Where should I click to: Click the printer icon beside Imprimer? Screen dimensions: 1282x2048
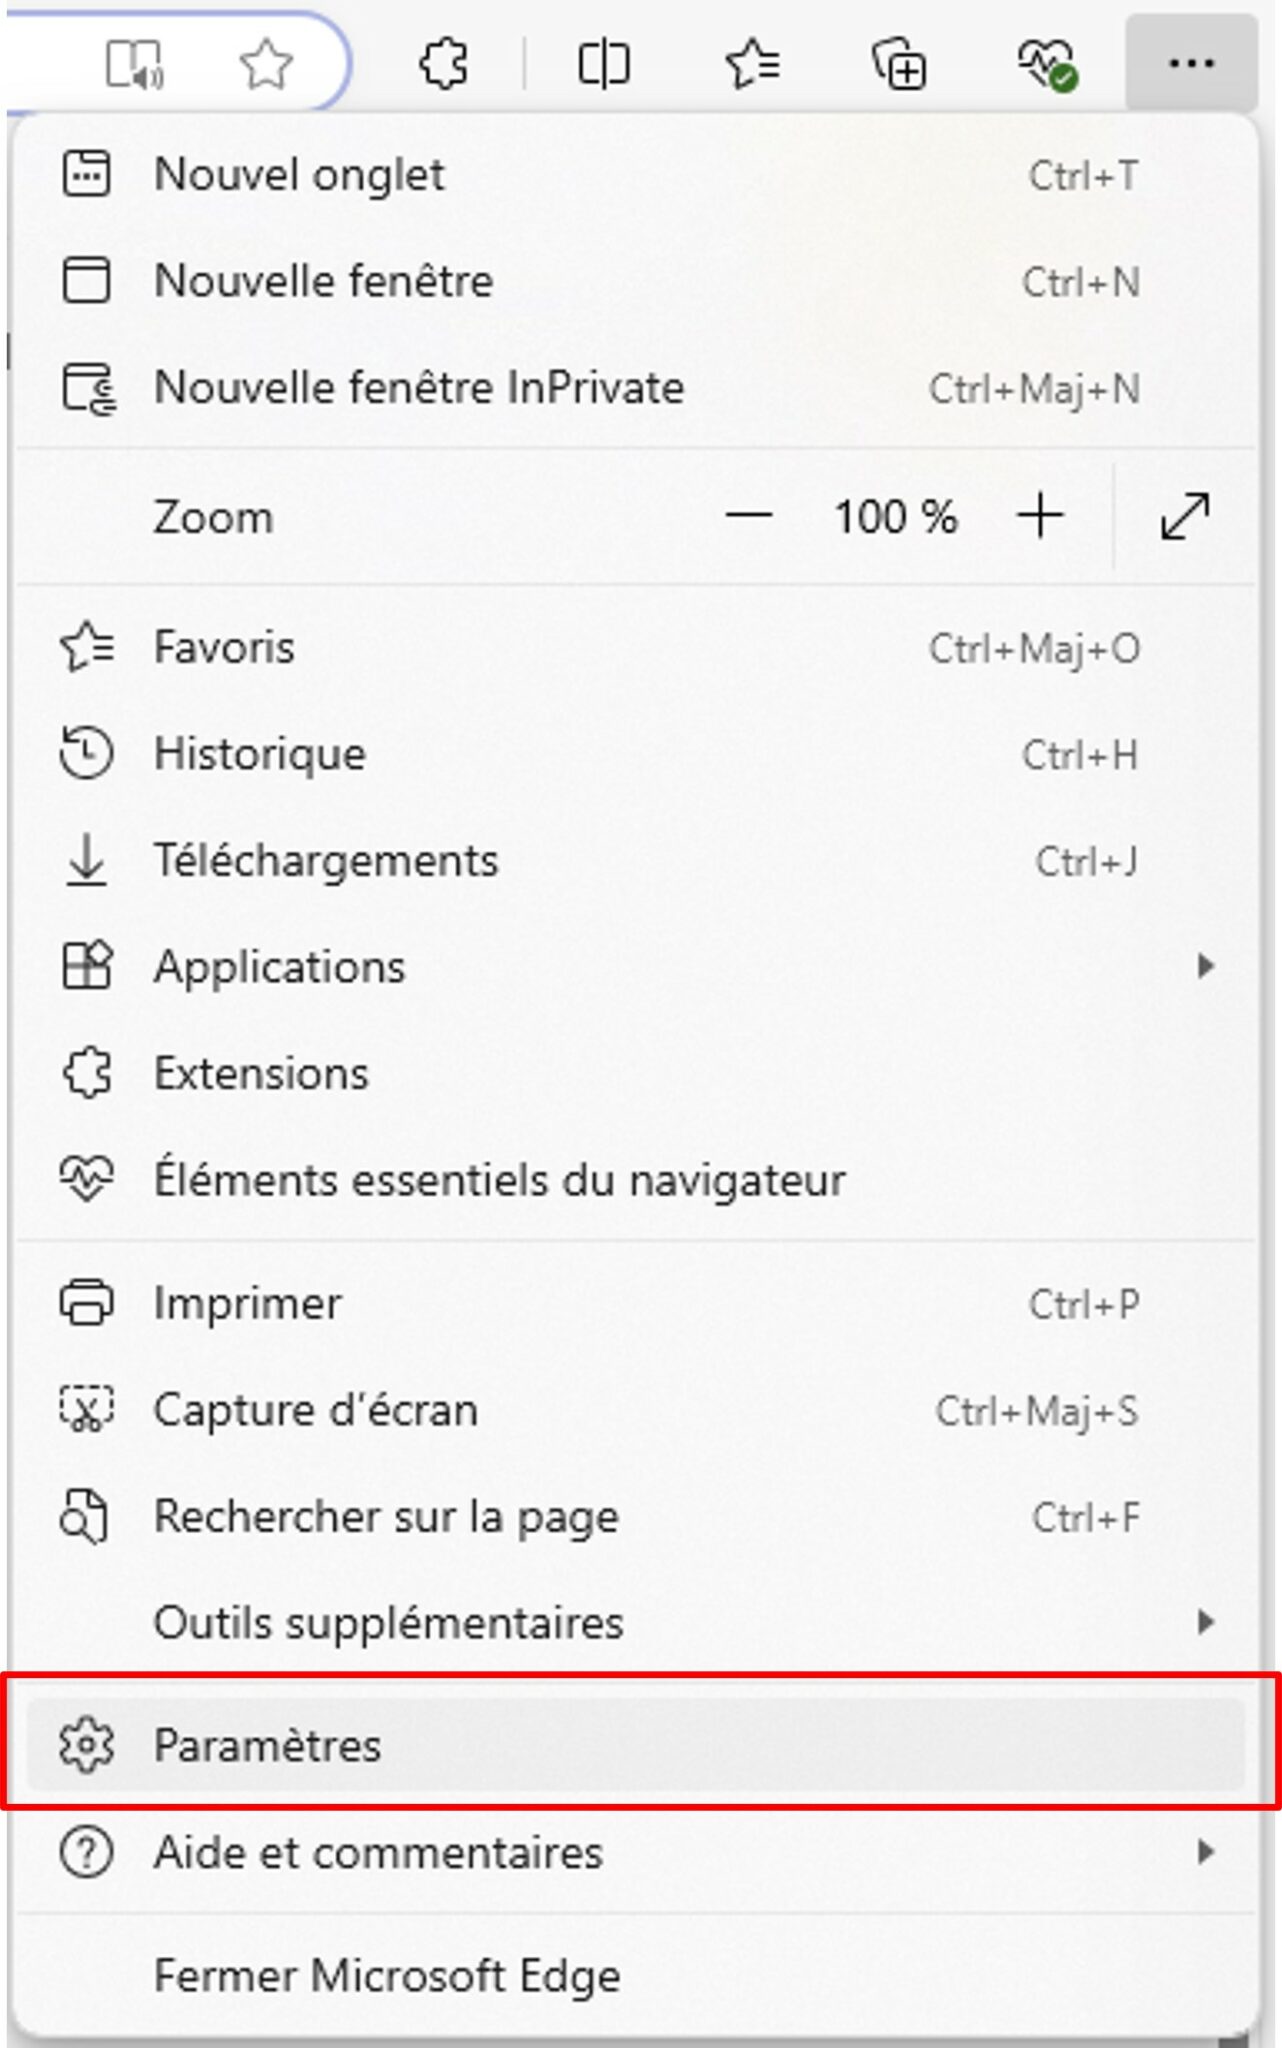(88, 1302)
